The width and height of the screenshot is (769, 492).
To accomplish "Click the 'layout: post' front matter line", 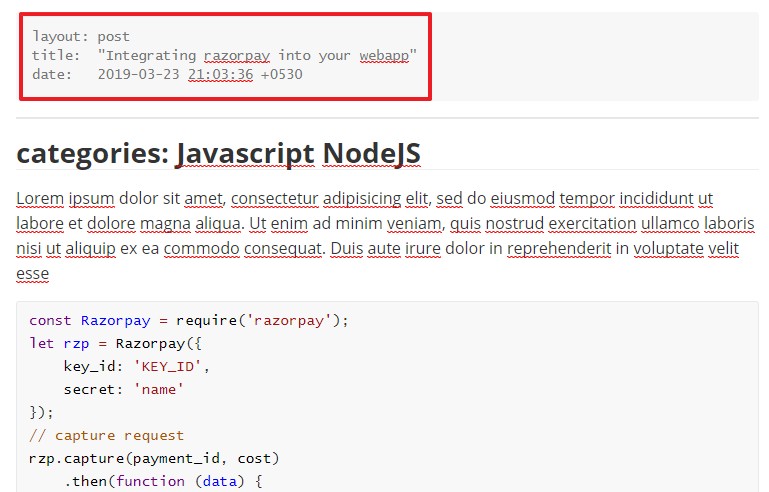I will pos(81,37).
